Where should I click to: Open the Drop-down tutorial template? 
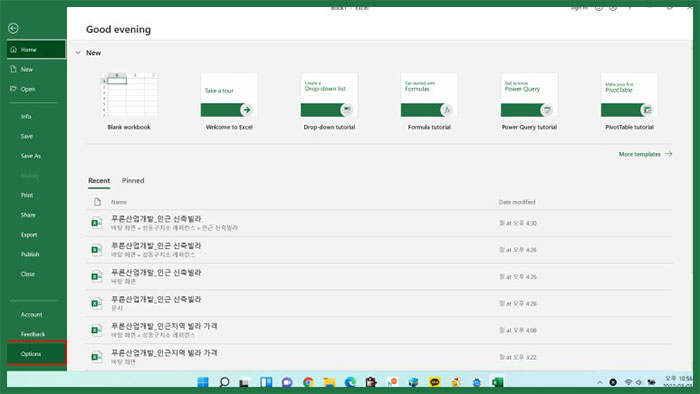click(x=329, y=101)
